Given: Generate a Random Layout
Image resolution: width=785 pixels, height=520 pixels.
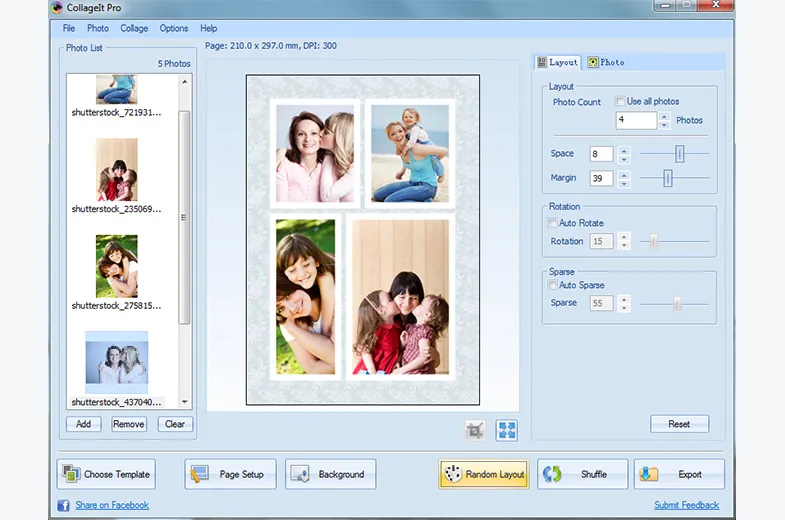Looking at the screenshot, I should (x=484, y=474).
